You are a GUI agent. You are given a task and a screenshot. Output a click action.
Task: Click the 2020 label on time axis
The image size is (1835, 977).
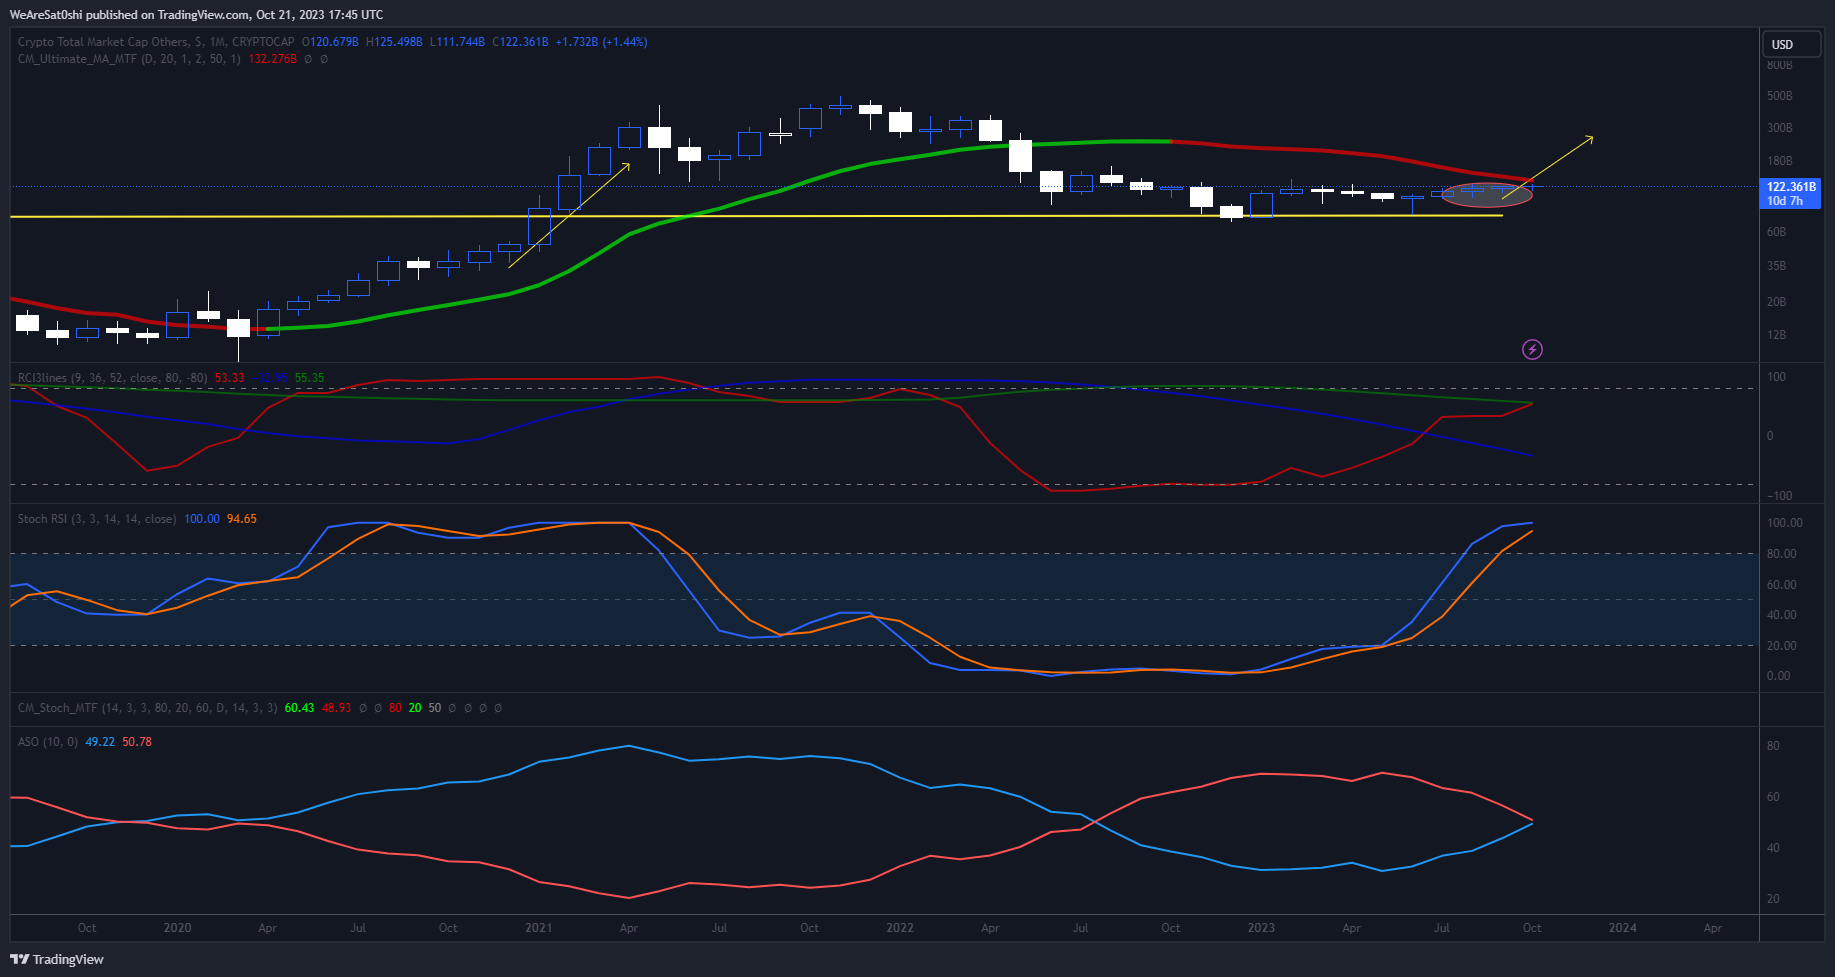click(x=177, y=928)
